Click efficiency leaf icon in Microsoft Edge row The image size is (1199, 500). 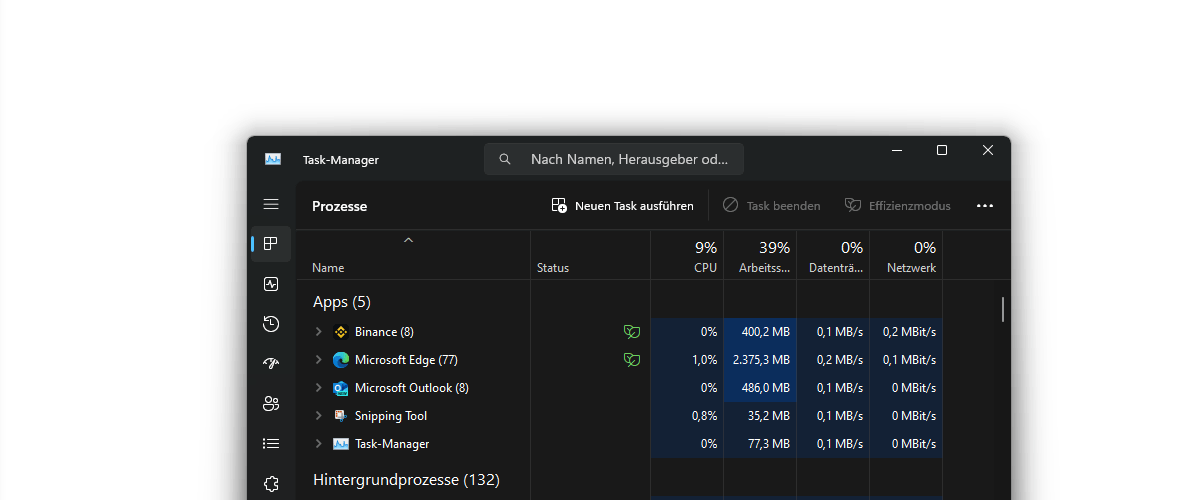pyautogui.click(x=632, y=360)
